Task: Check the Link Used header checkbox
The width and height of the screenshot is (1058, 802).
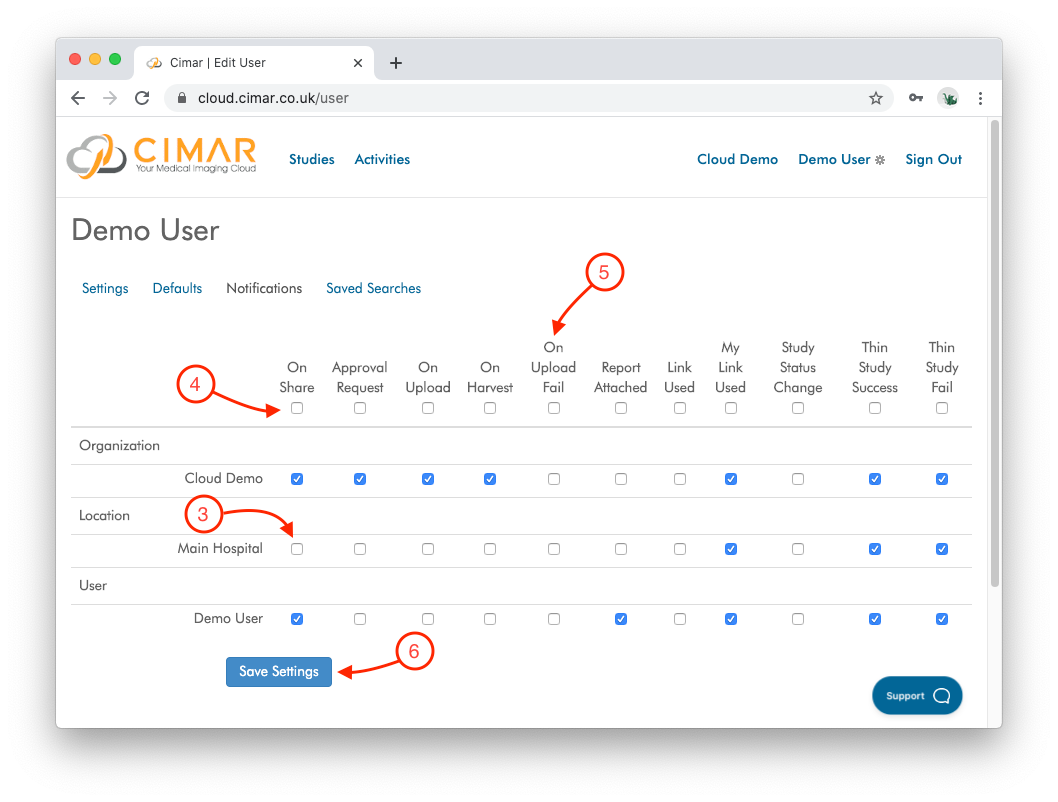Action: click(680, 408)
